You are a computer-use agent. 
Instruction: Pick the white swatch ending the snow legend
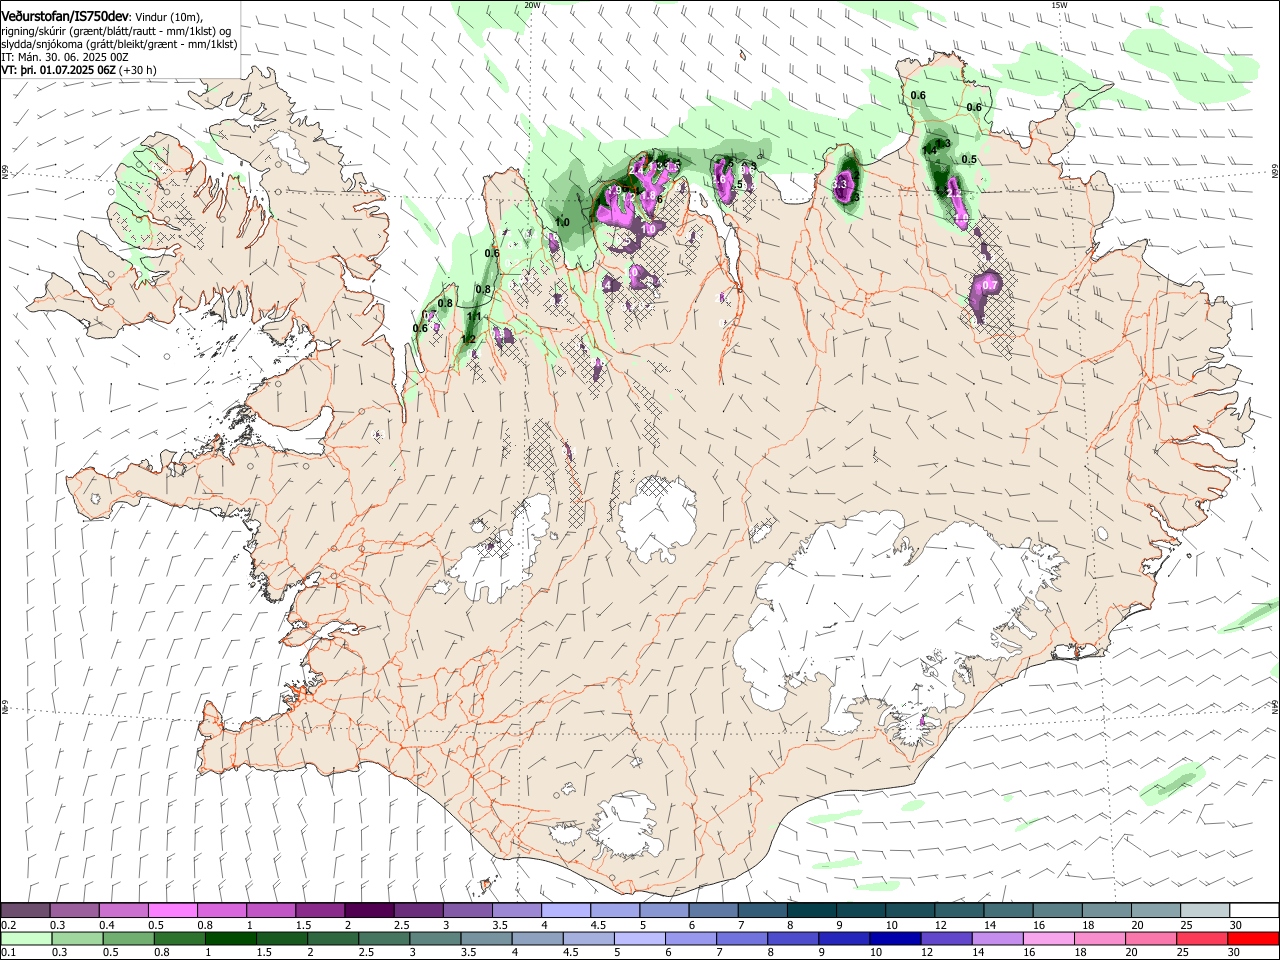[x=1253, y=910]
